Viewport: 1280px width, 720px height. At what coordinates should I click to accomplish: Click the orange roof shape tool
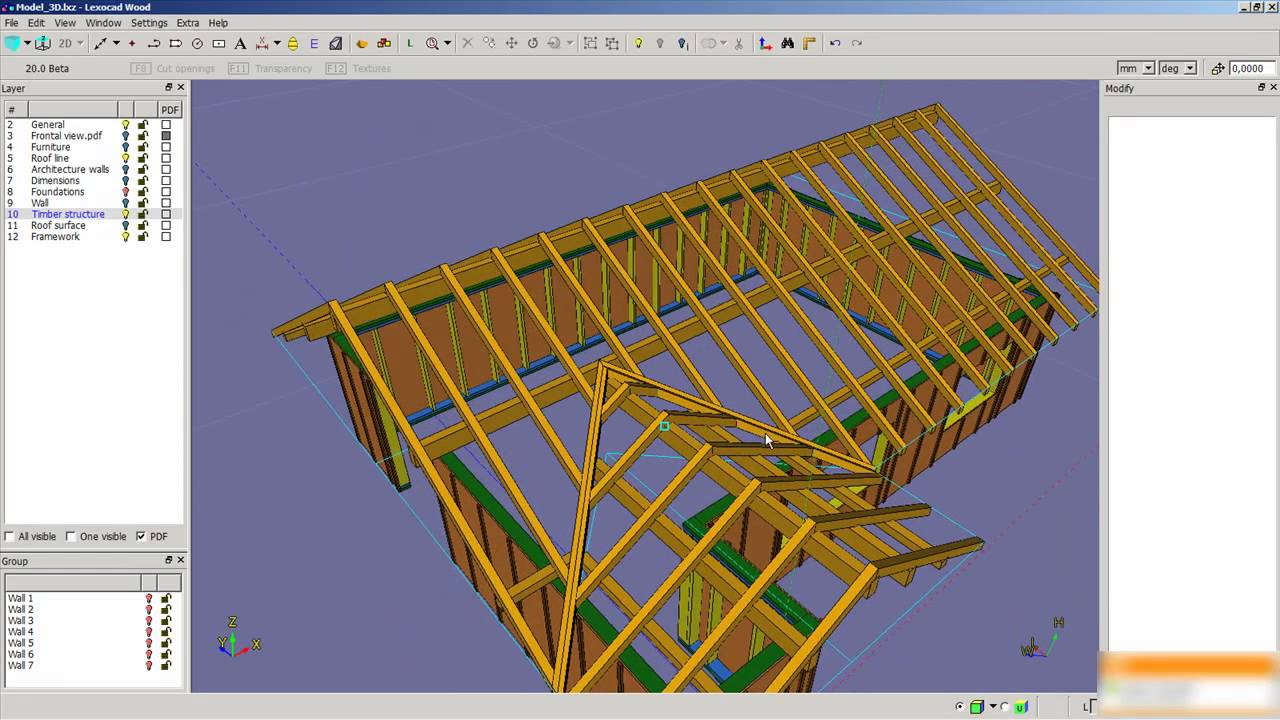362,43
